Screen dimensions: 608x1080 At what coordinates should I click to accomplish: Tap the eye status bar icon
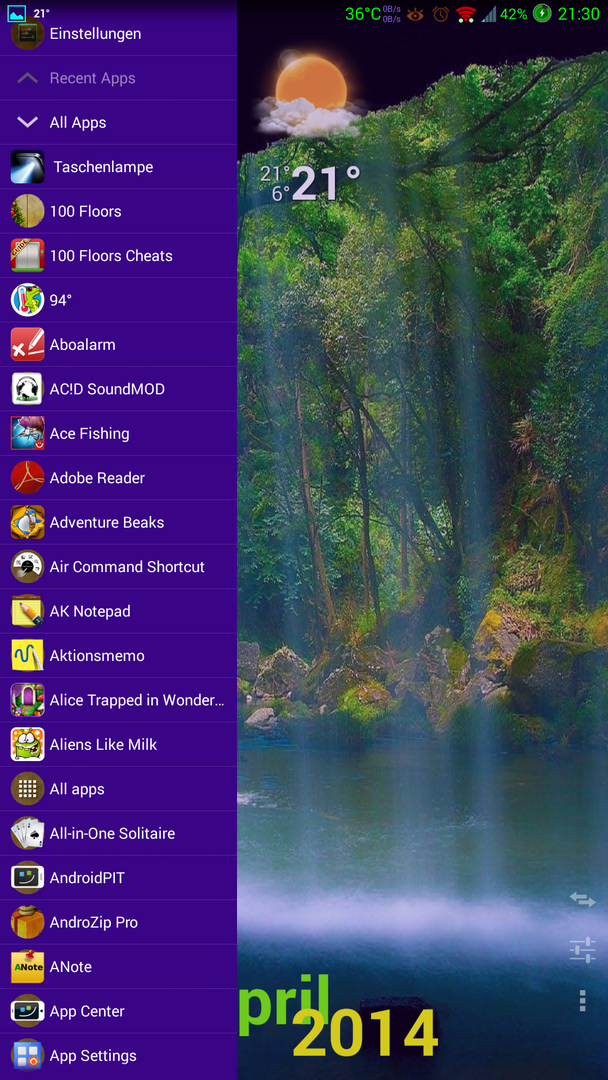point(415,14)
